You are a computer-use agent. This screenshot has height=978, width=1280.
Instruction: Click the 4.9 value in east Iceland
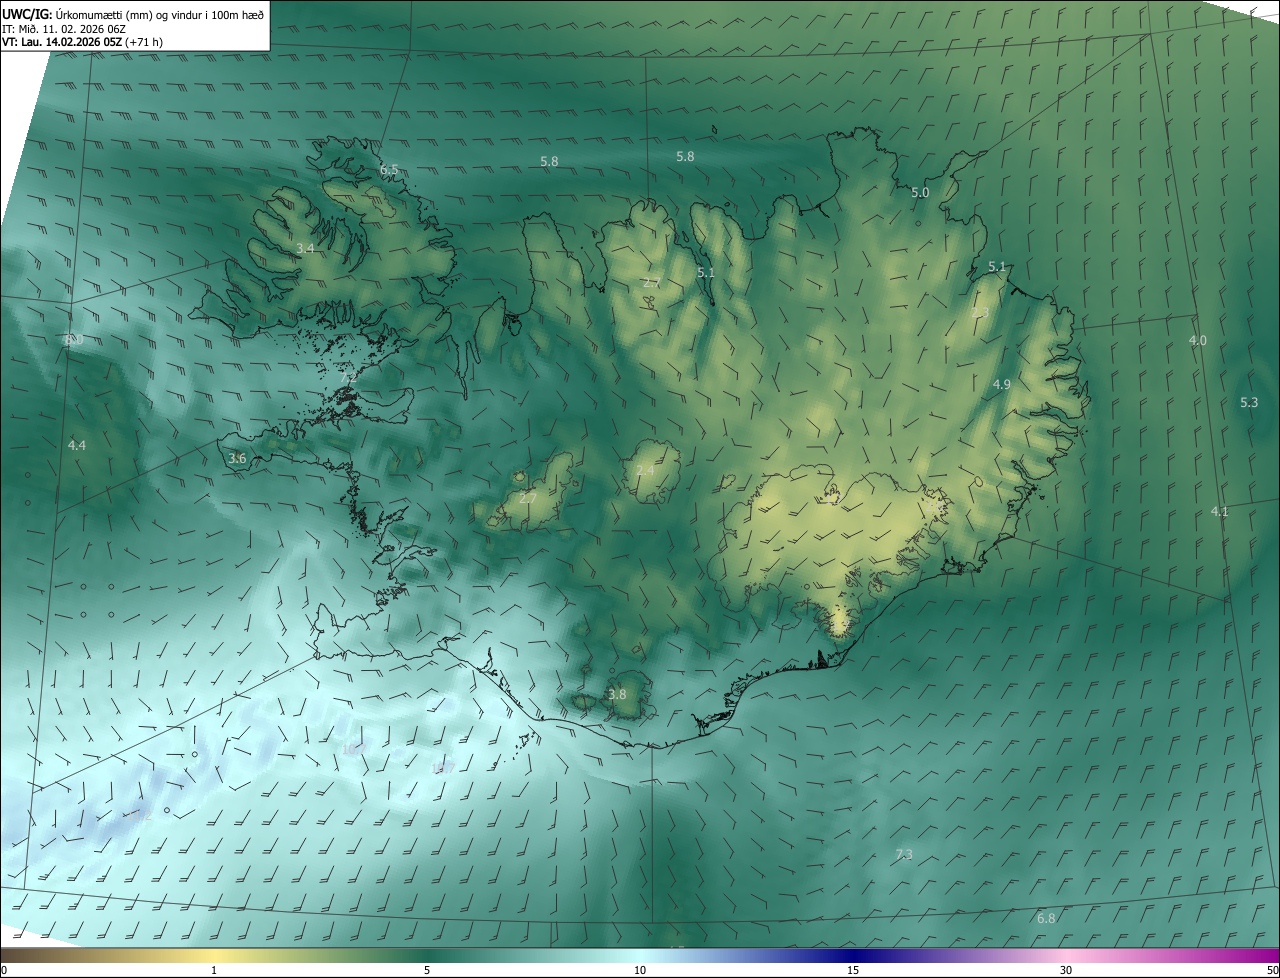1002,385
